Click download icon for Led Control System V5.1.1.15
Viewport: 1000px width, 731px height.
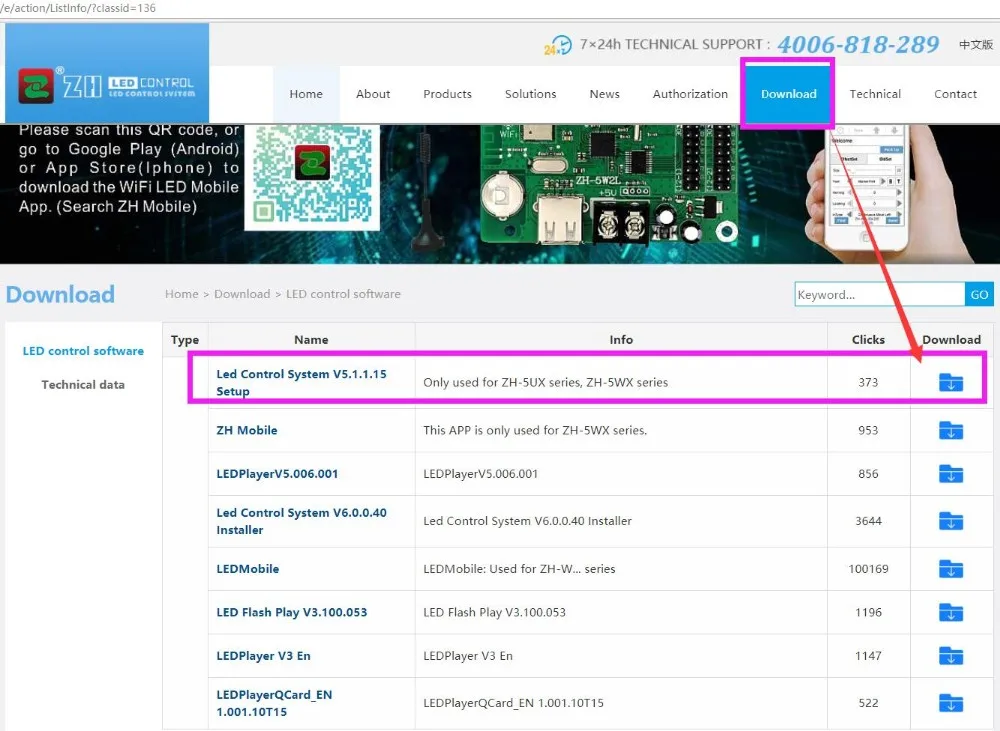tap(950, 382)
